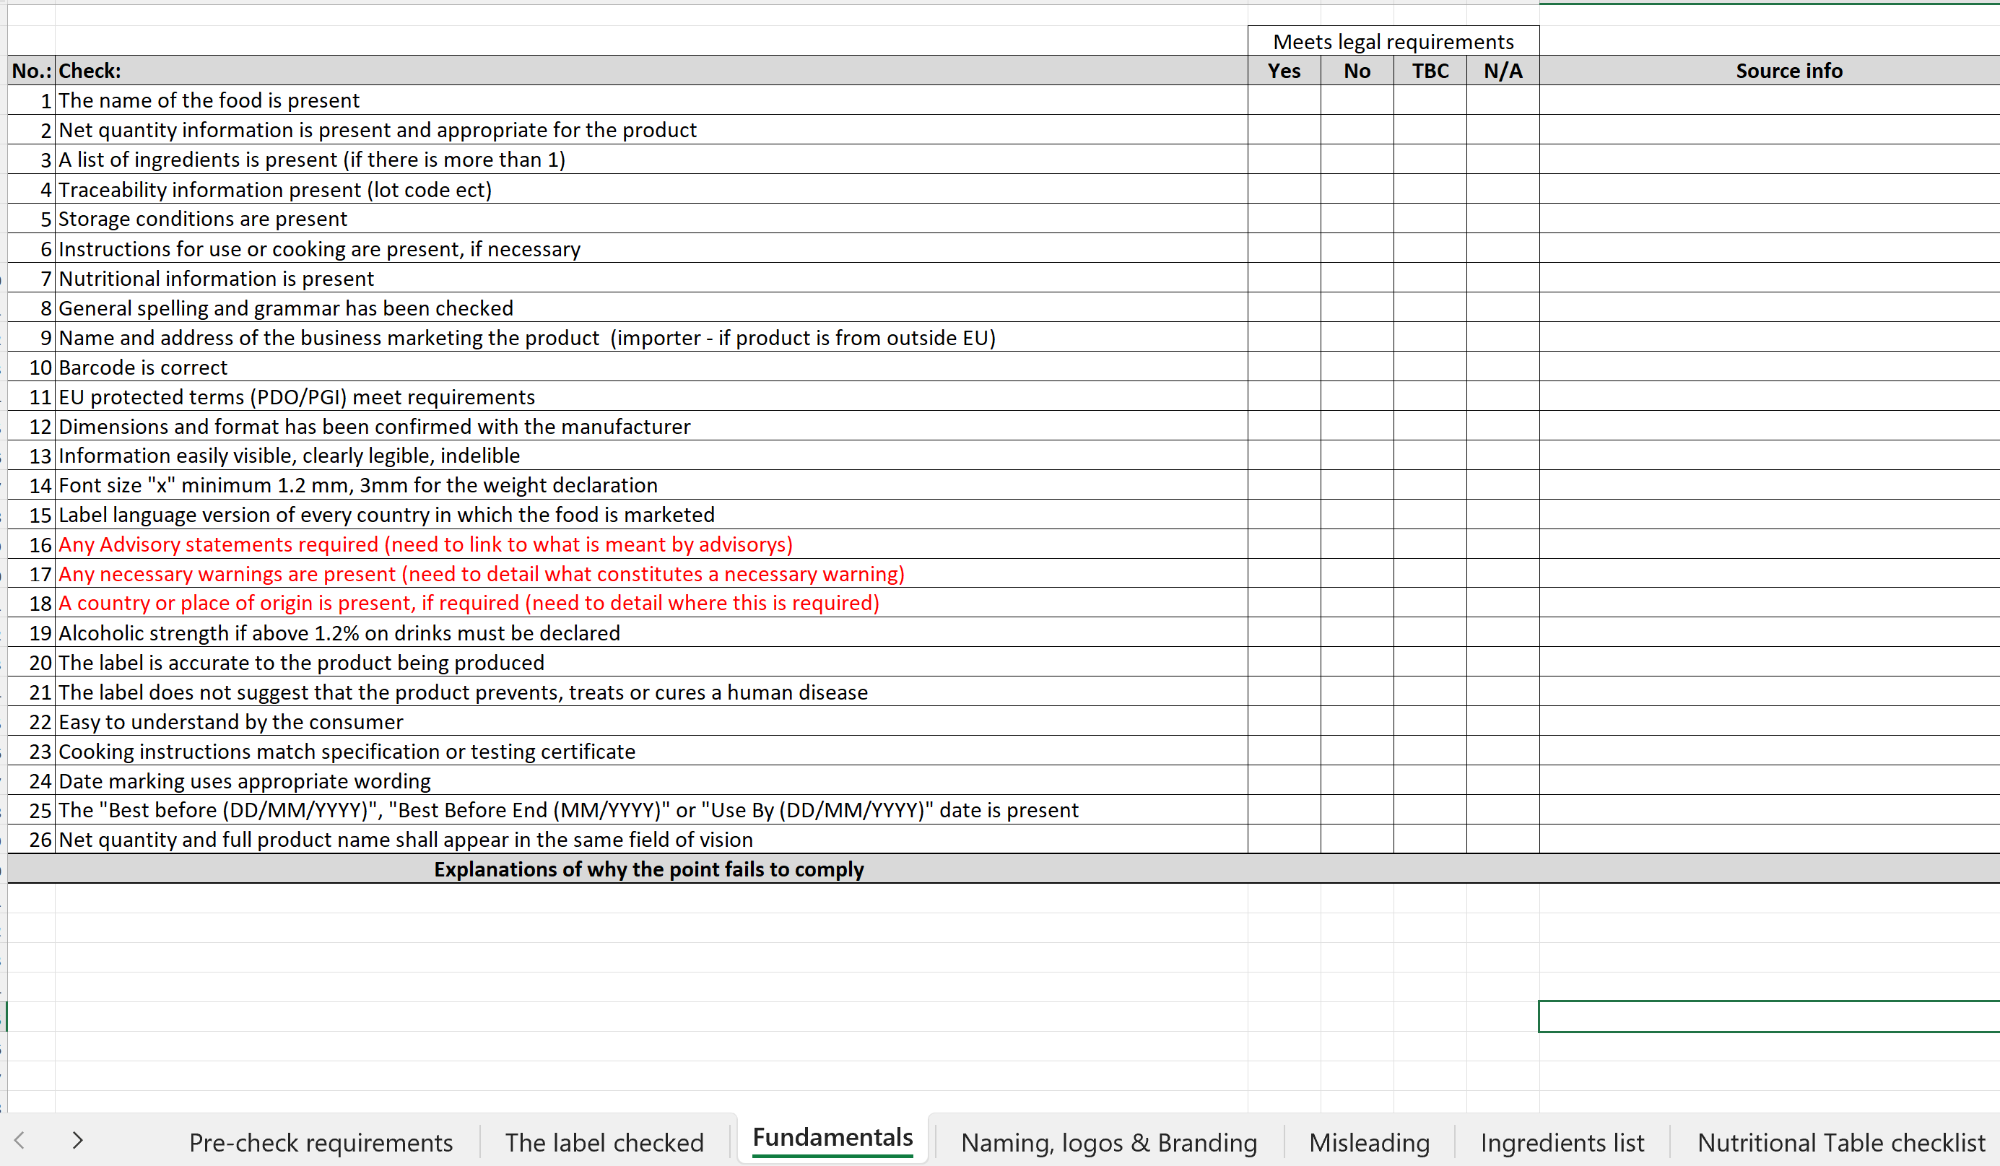Viewport: 2000px width, 1166px height.
Task: Click the Meets legal requirements header cell
Action: pyautogui.click(x=1393, y=42)
